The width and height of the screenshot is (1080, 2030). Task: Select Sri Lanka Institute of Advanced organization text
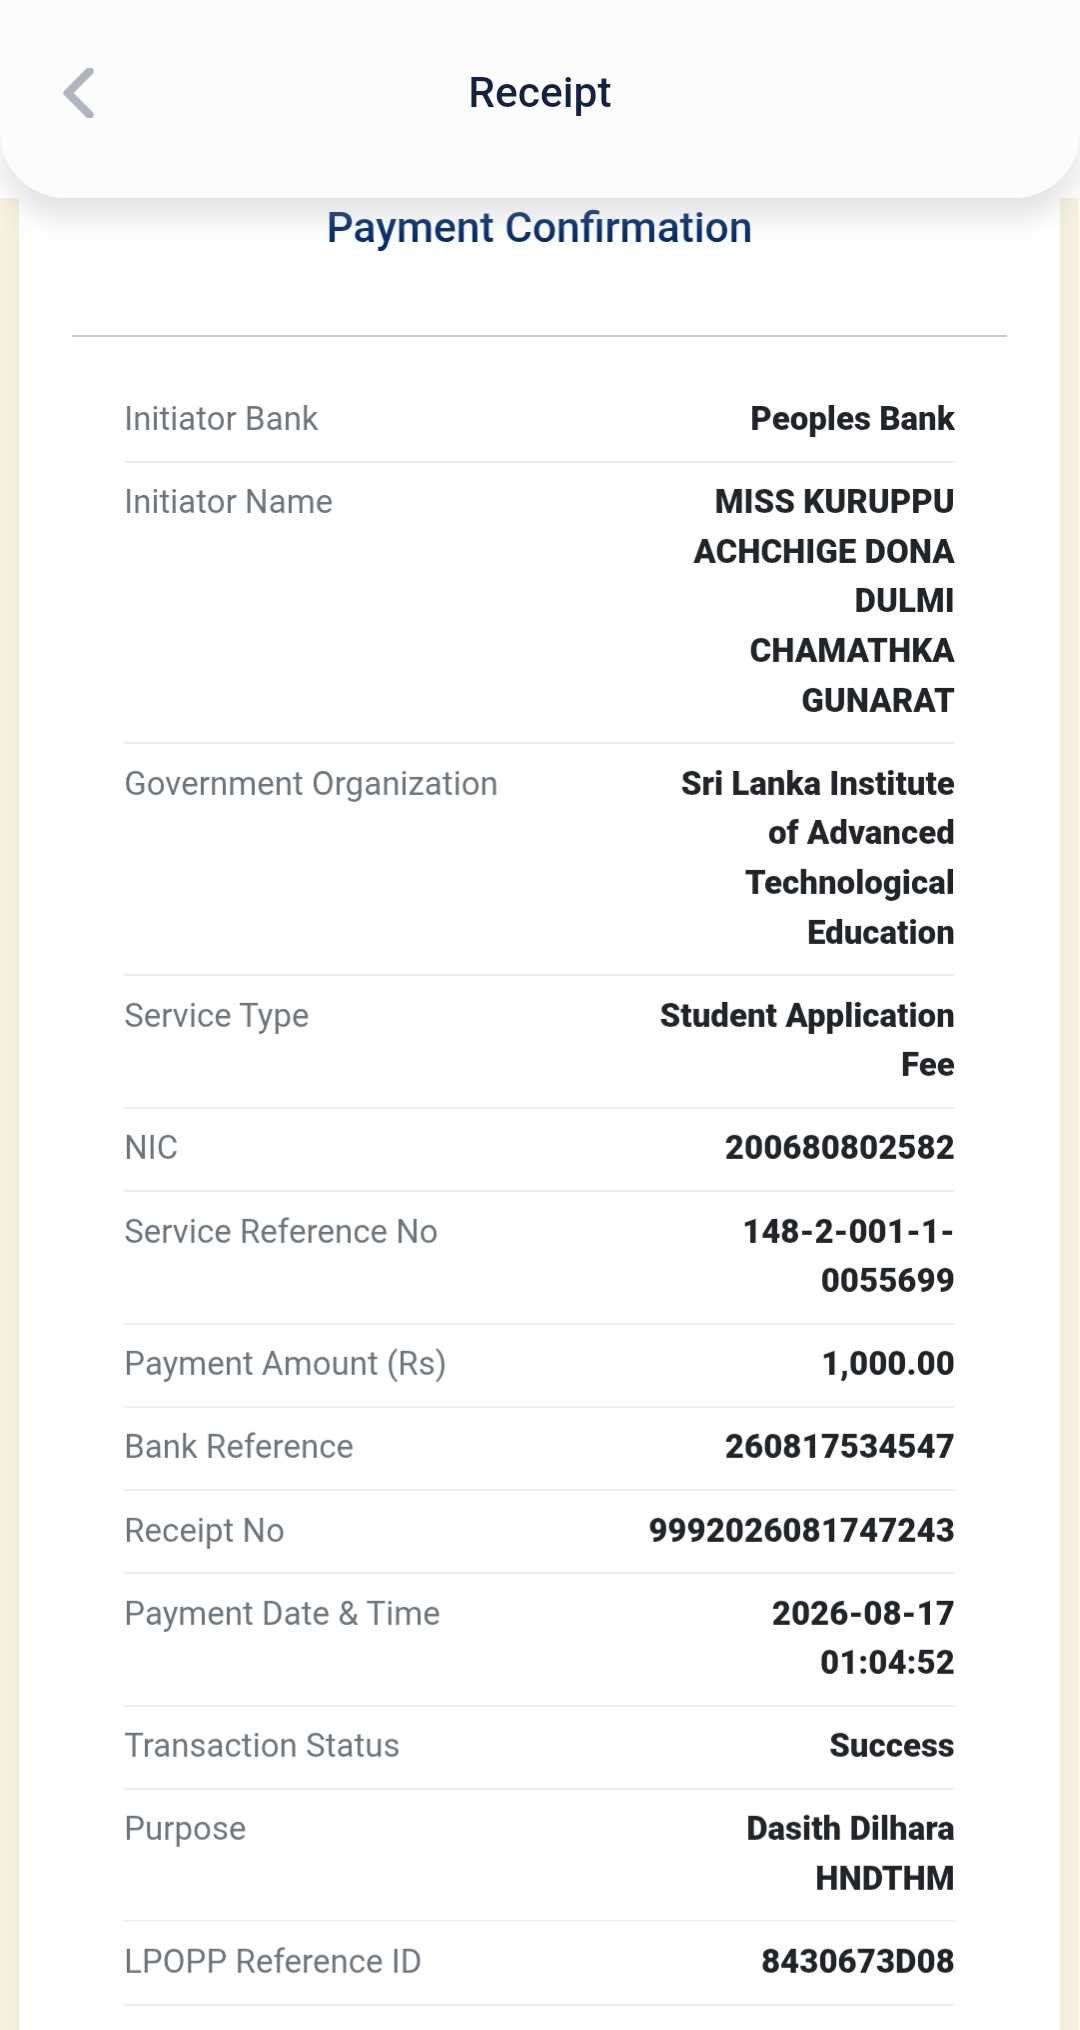tap(818, 808)
